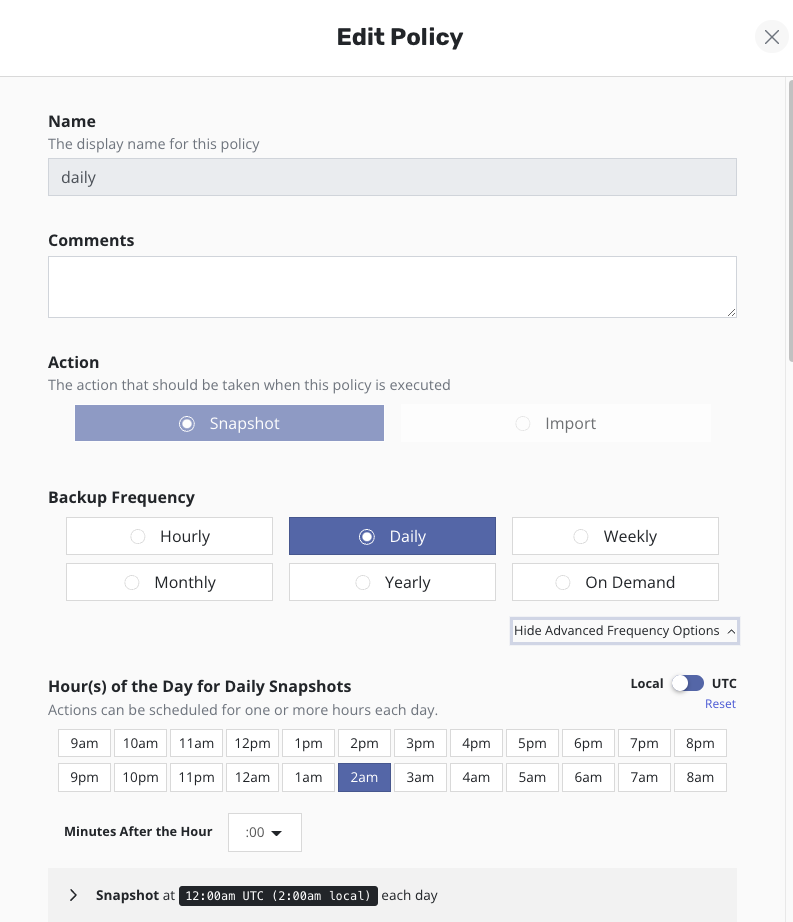This screenshot has width=793, height=922.
Task: Select the Import action option
Action: pyautogui.click(x=556, y=423)
